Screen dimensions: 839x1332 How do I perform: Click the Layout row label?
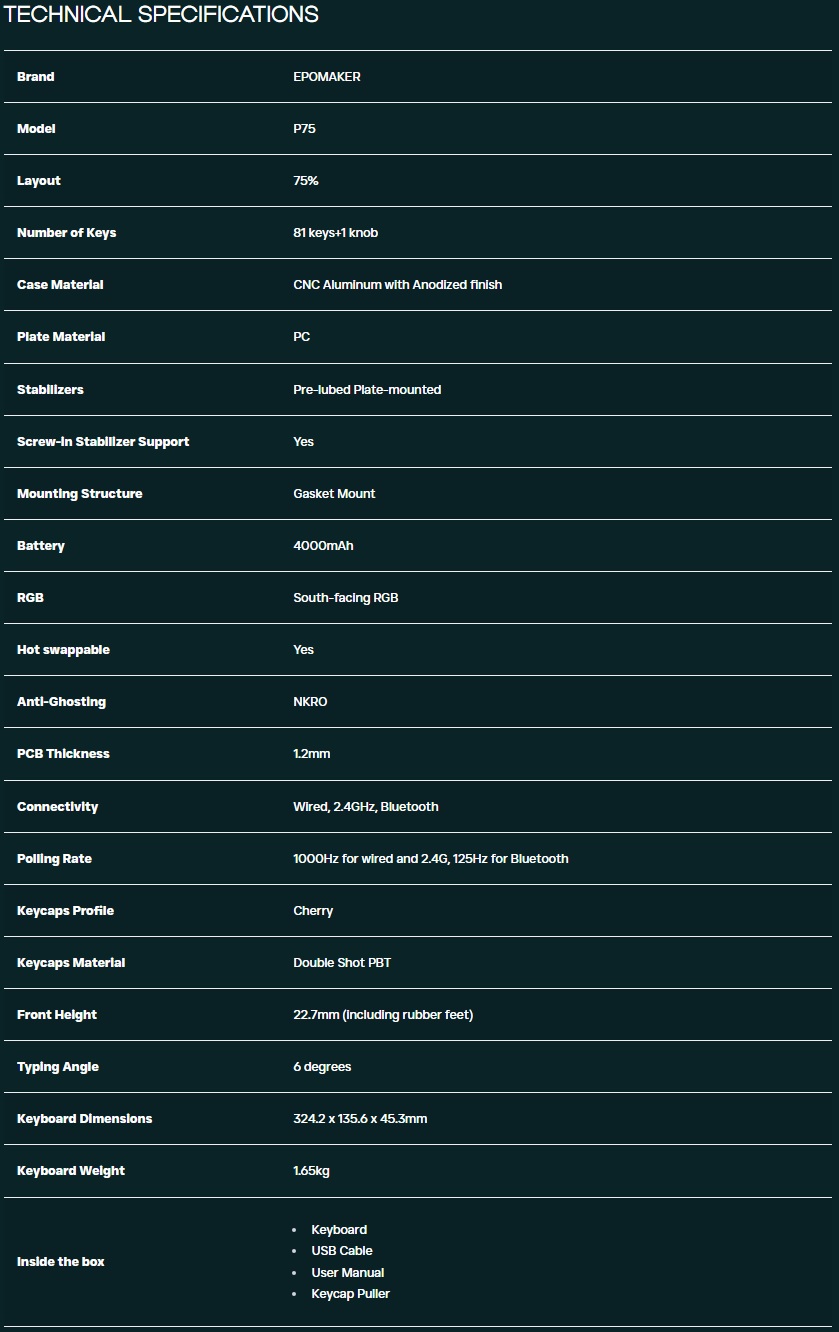click(39, 181)
